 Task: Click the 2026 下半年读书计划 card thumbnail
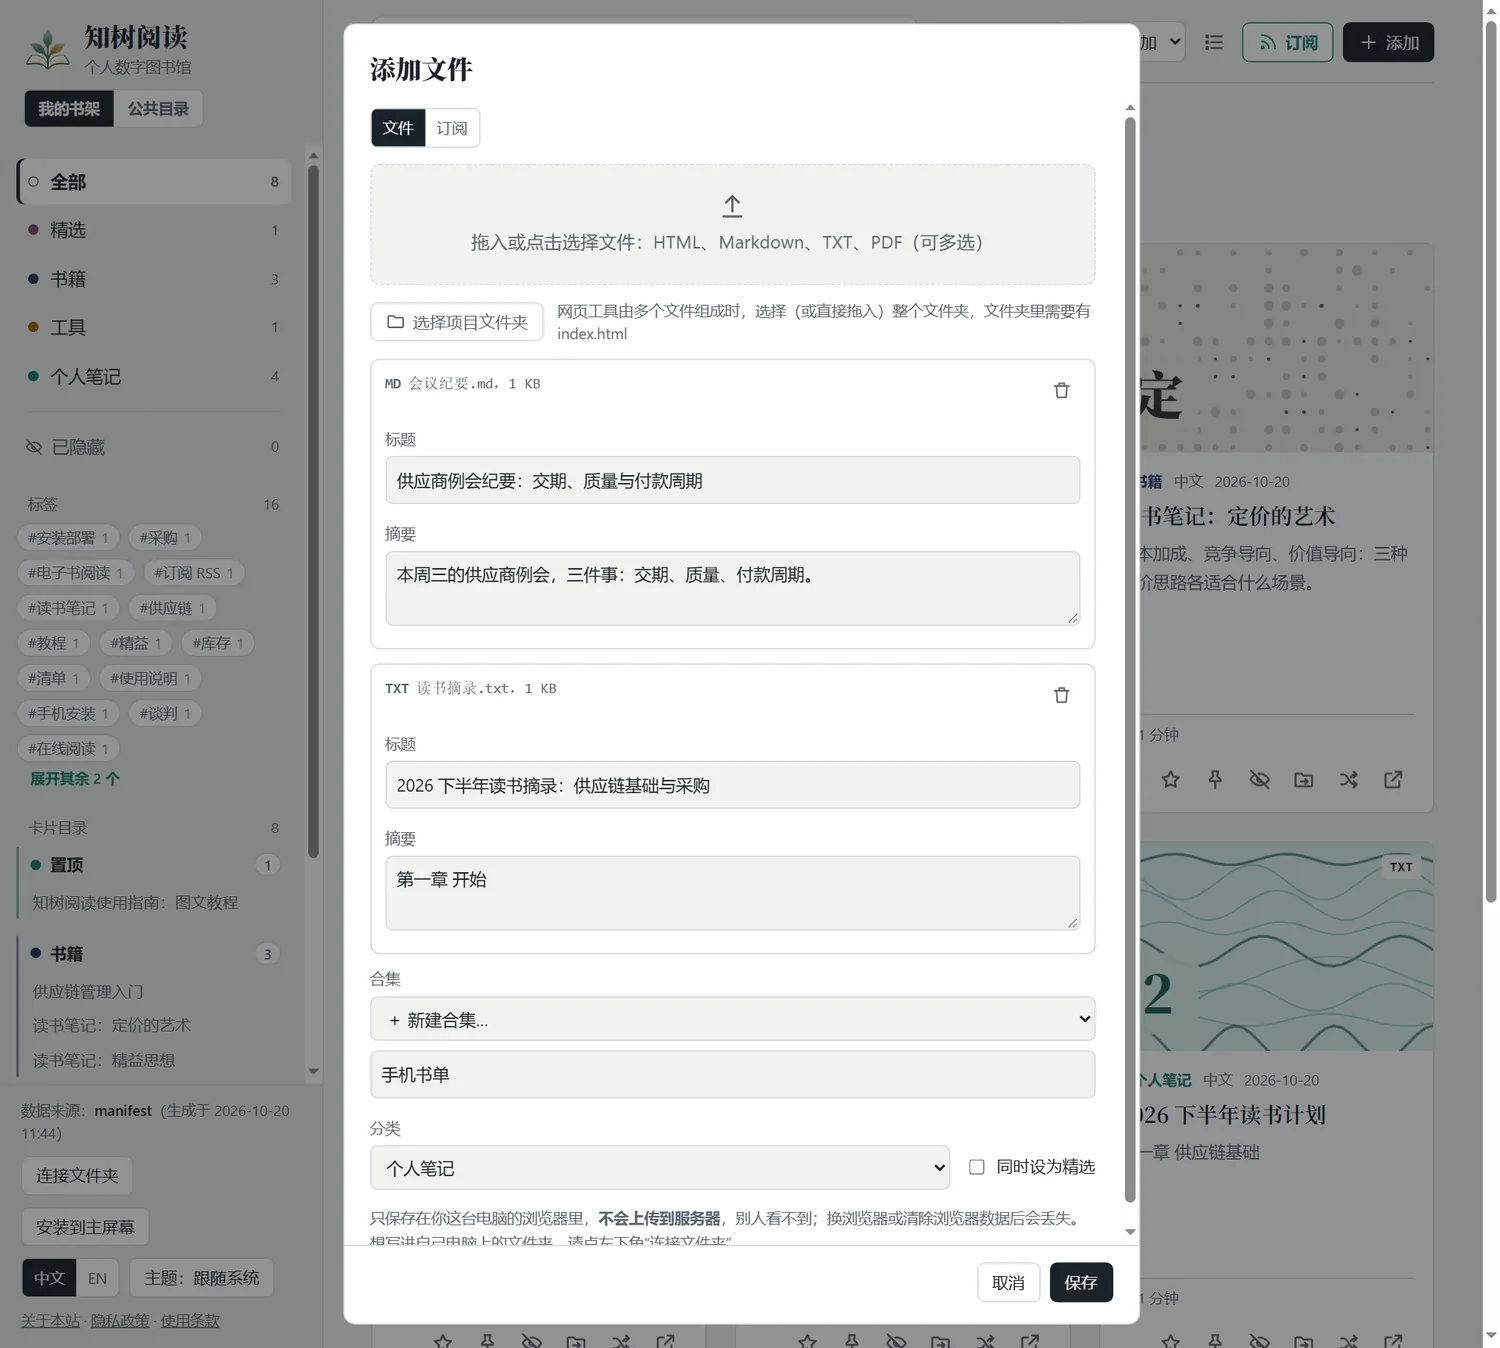1286,946
